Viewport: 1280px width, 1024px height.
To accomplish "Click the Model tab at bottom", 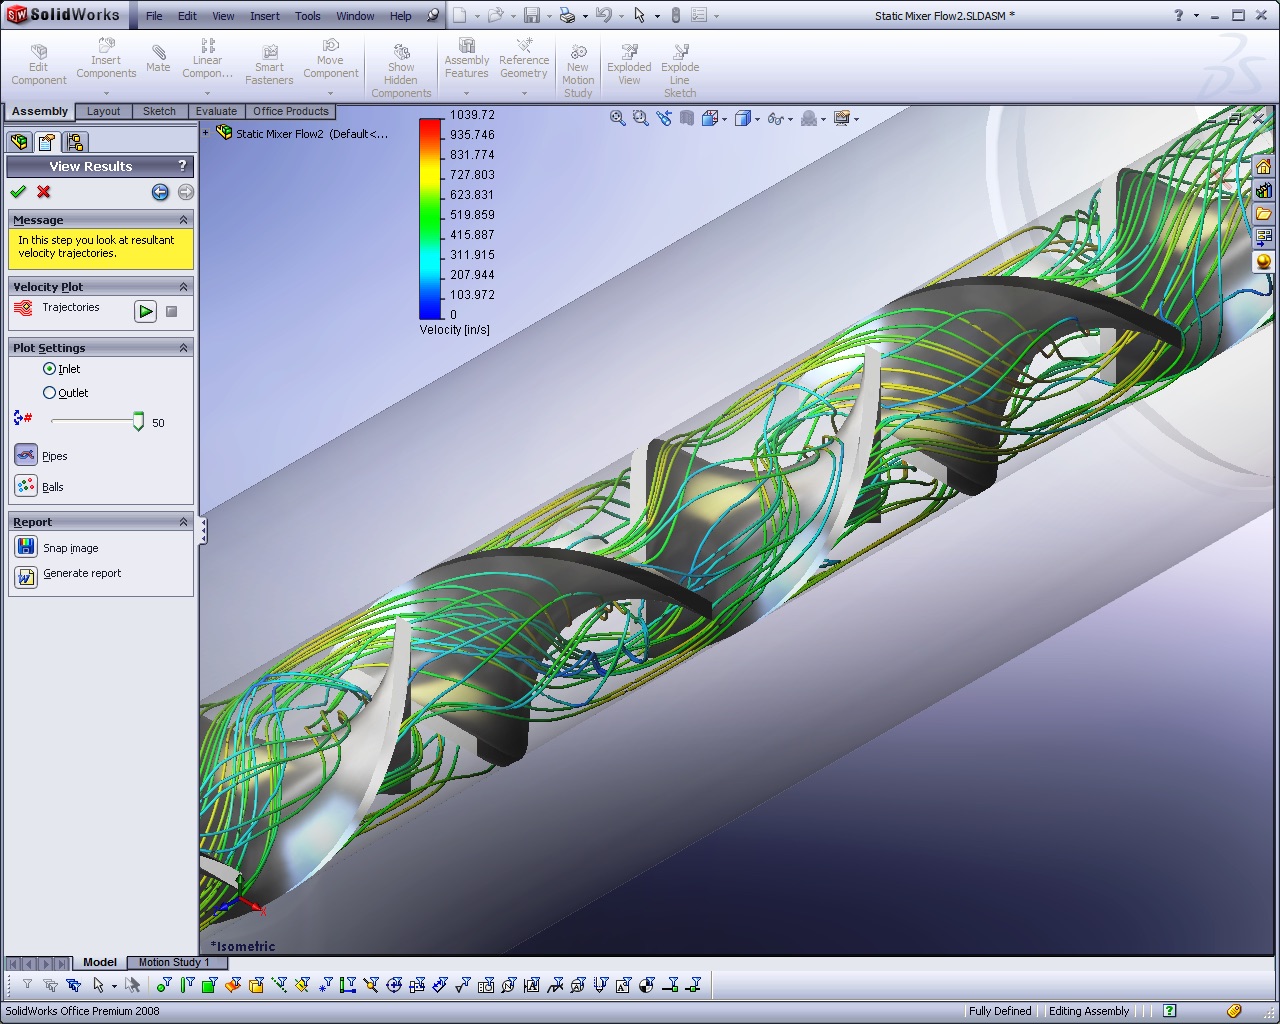I will point(100,962).
